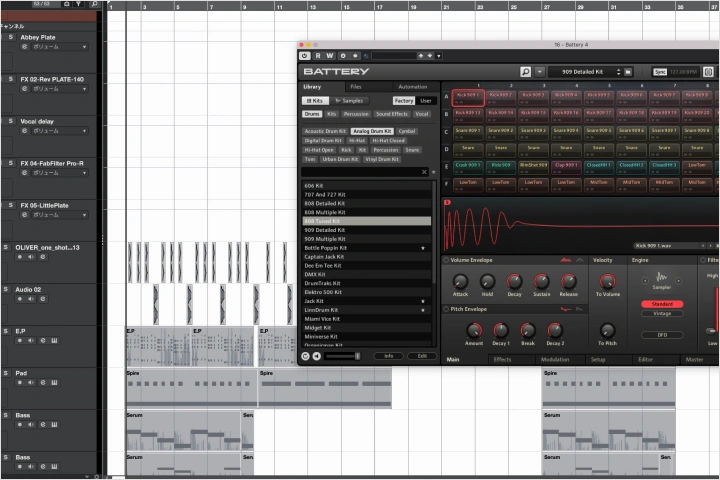Enable record on OLIVER_one_shot track

pyautogui.click(x=19, y=257)
